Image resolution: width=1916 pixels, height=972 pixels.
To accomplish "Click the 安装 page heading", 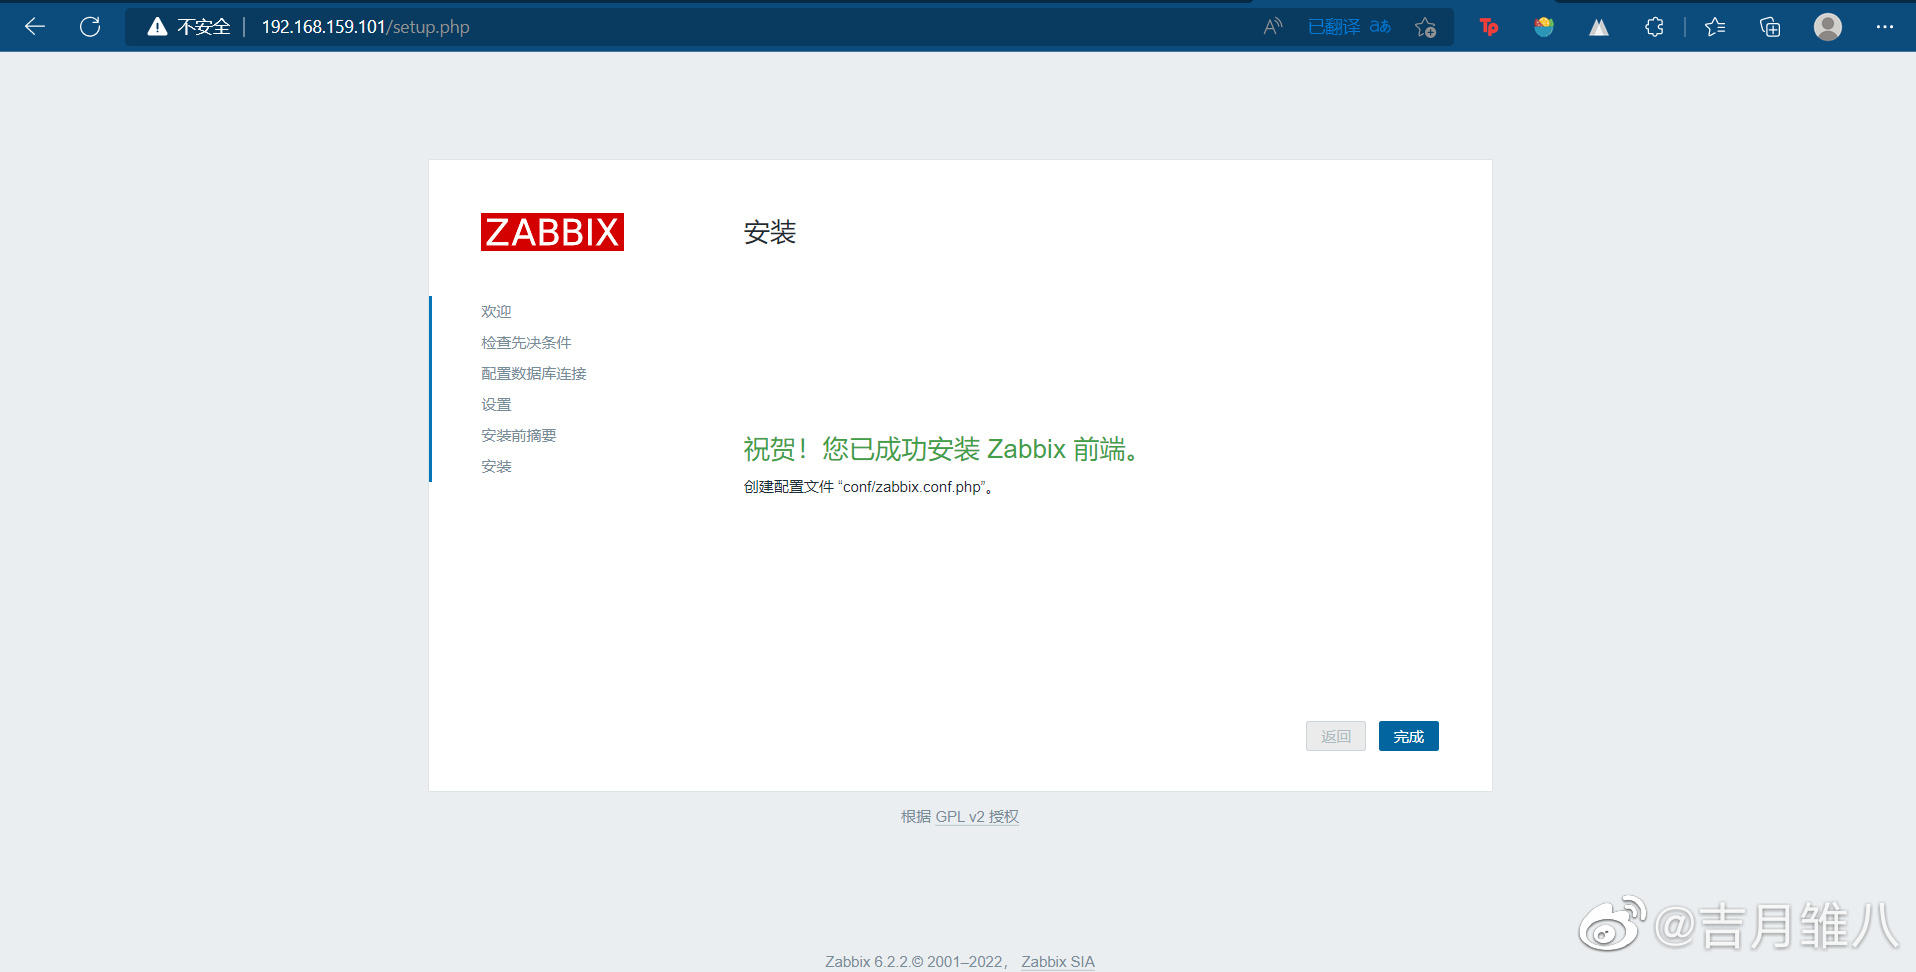I will [x=770, y=233].
